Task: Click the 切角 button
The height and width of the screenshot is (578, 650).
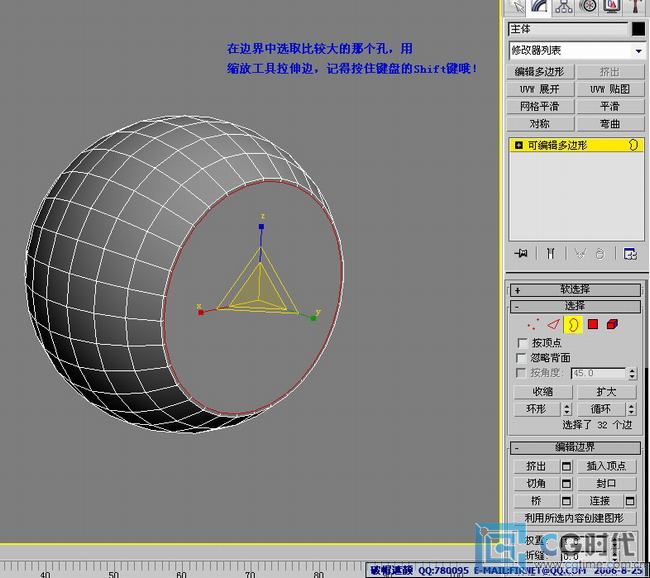Action: click(536, 483)
